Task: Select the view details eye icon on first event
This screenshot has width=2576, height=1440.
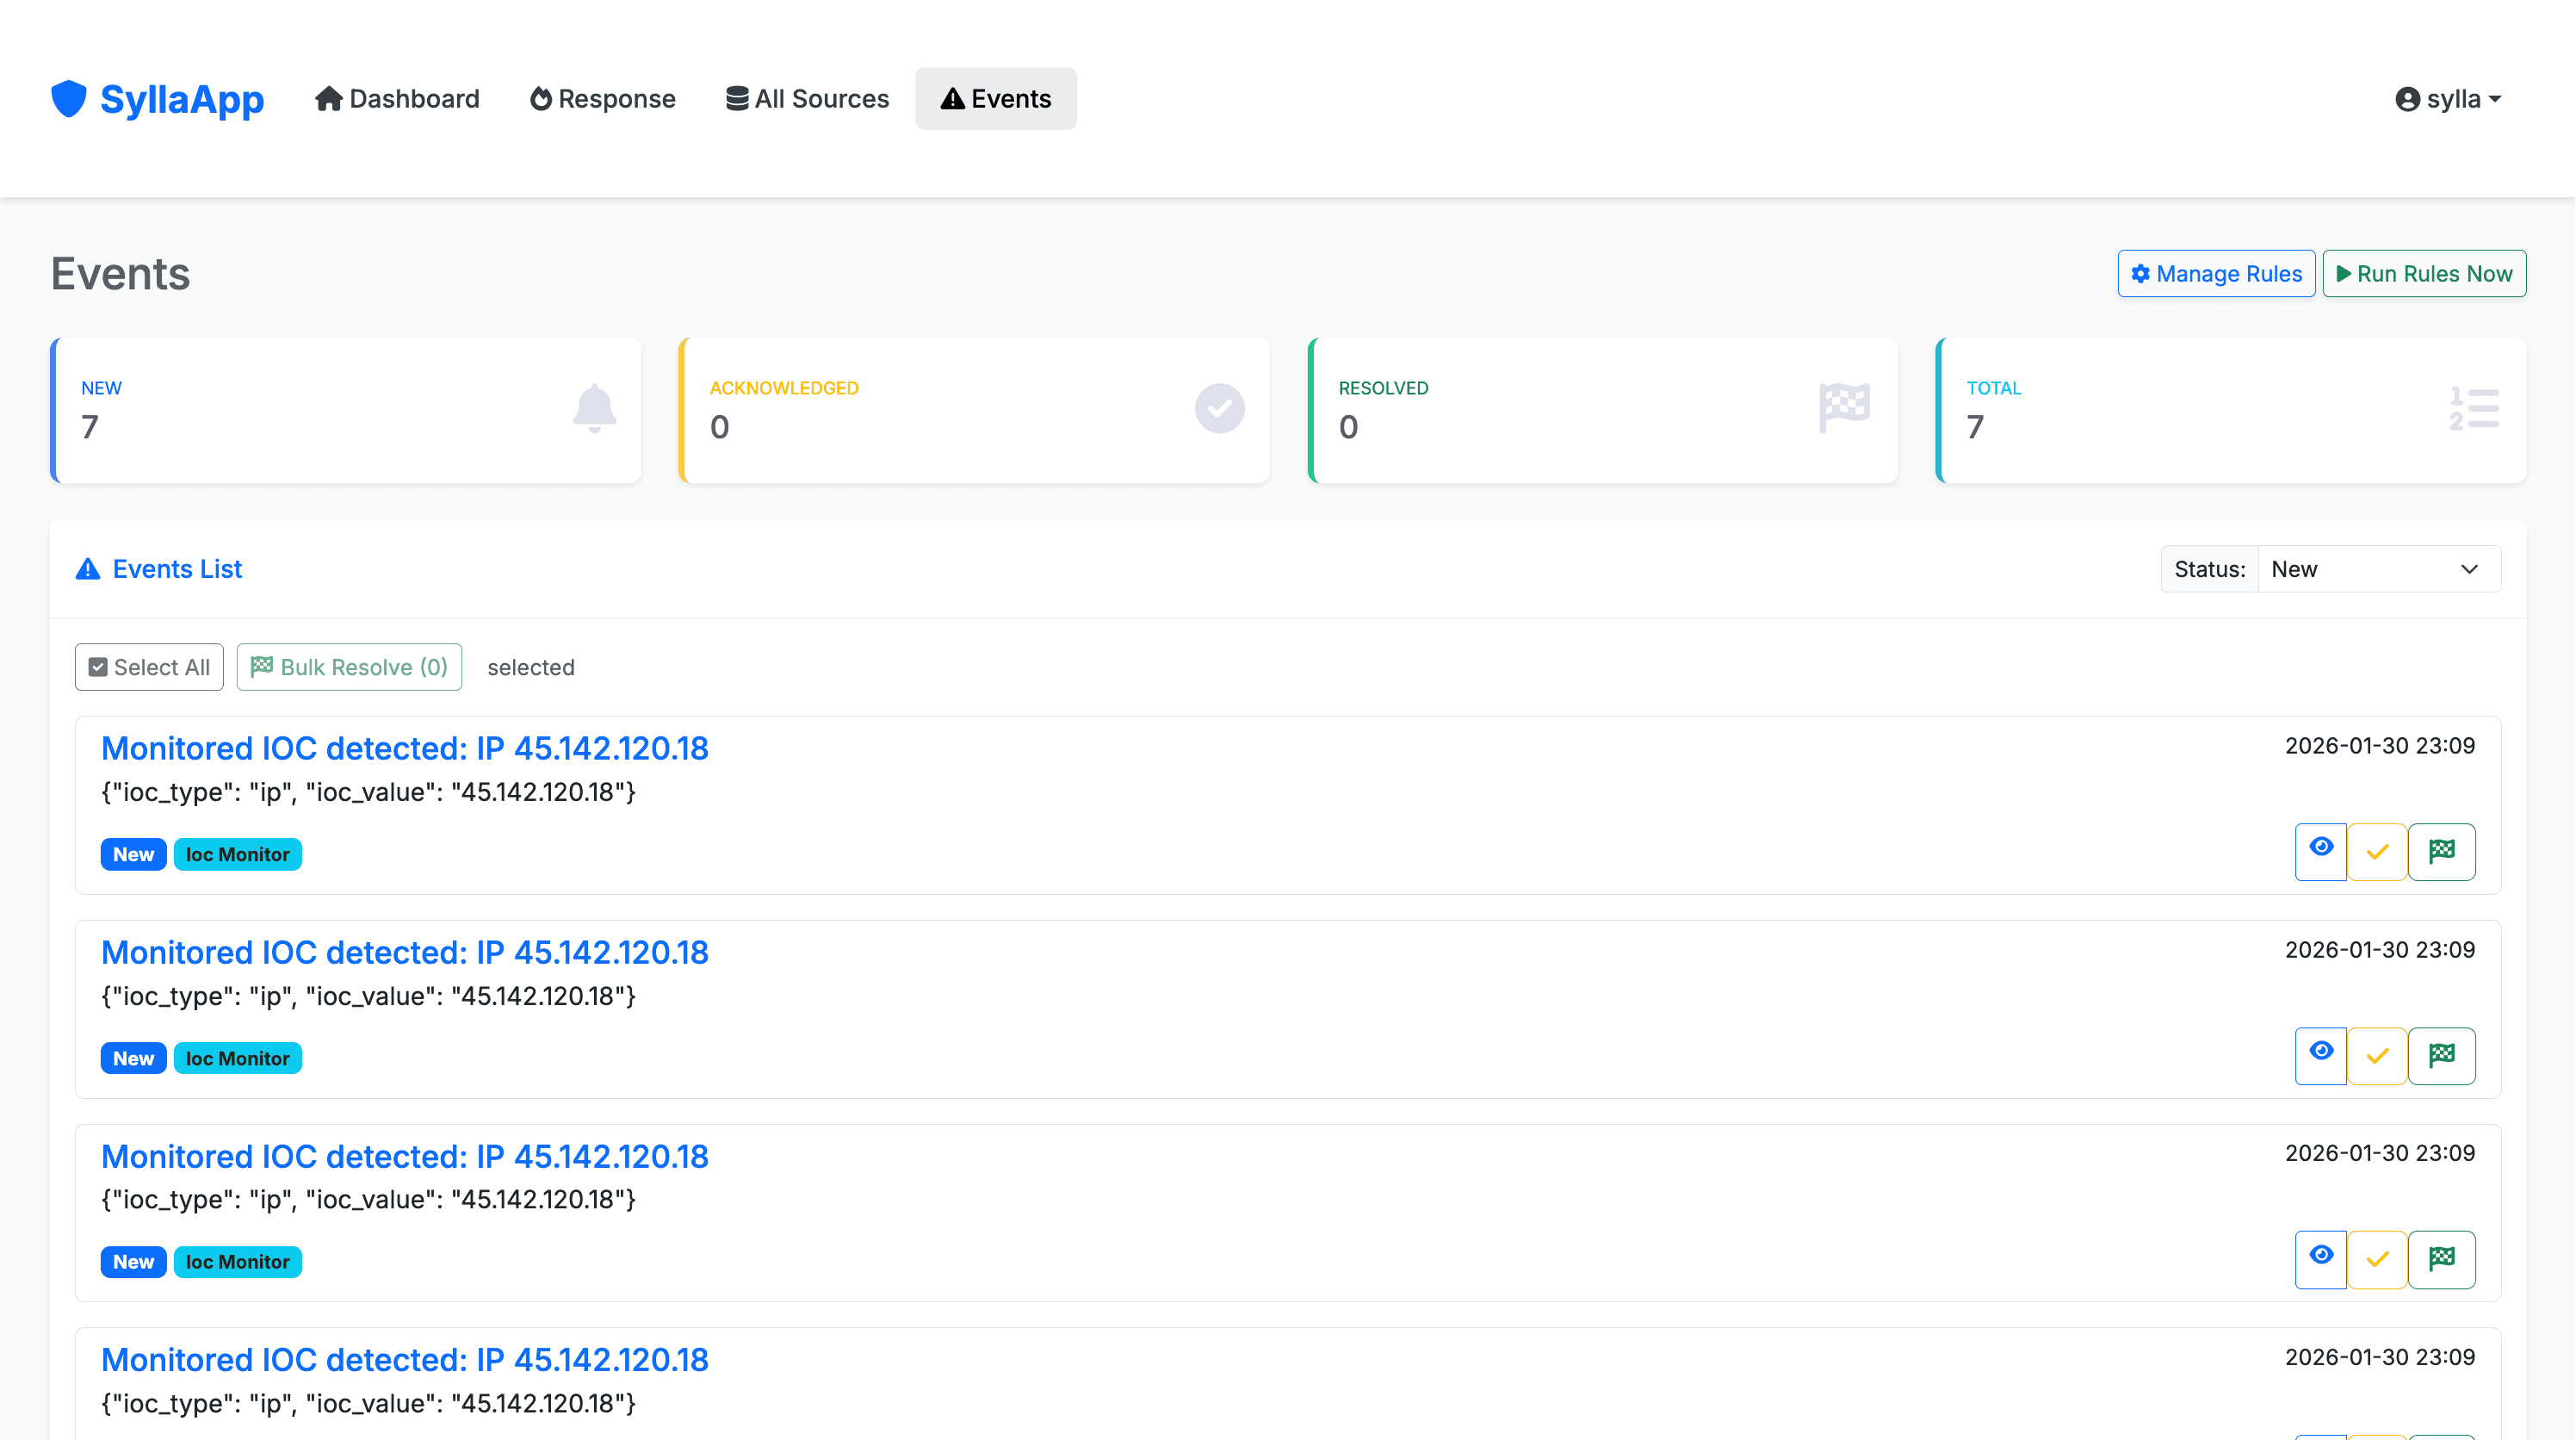Action: [x=2321, y=851]
